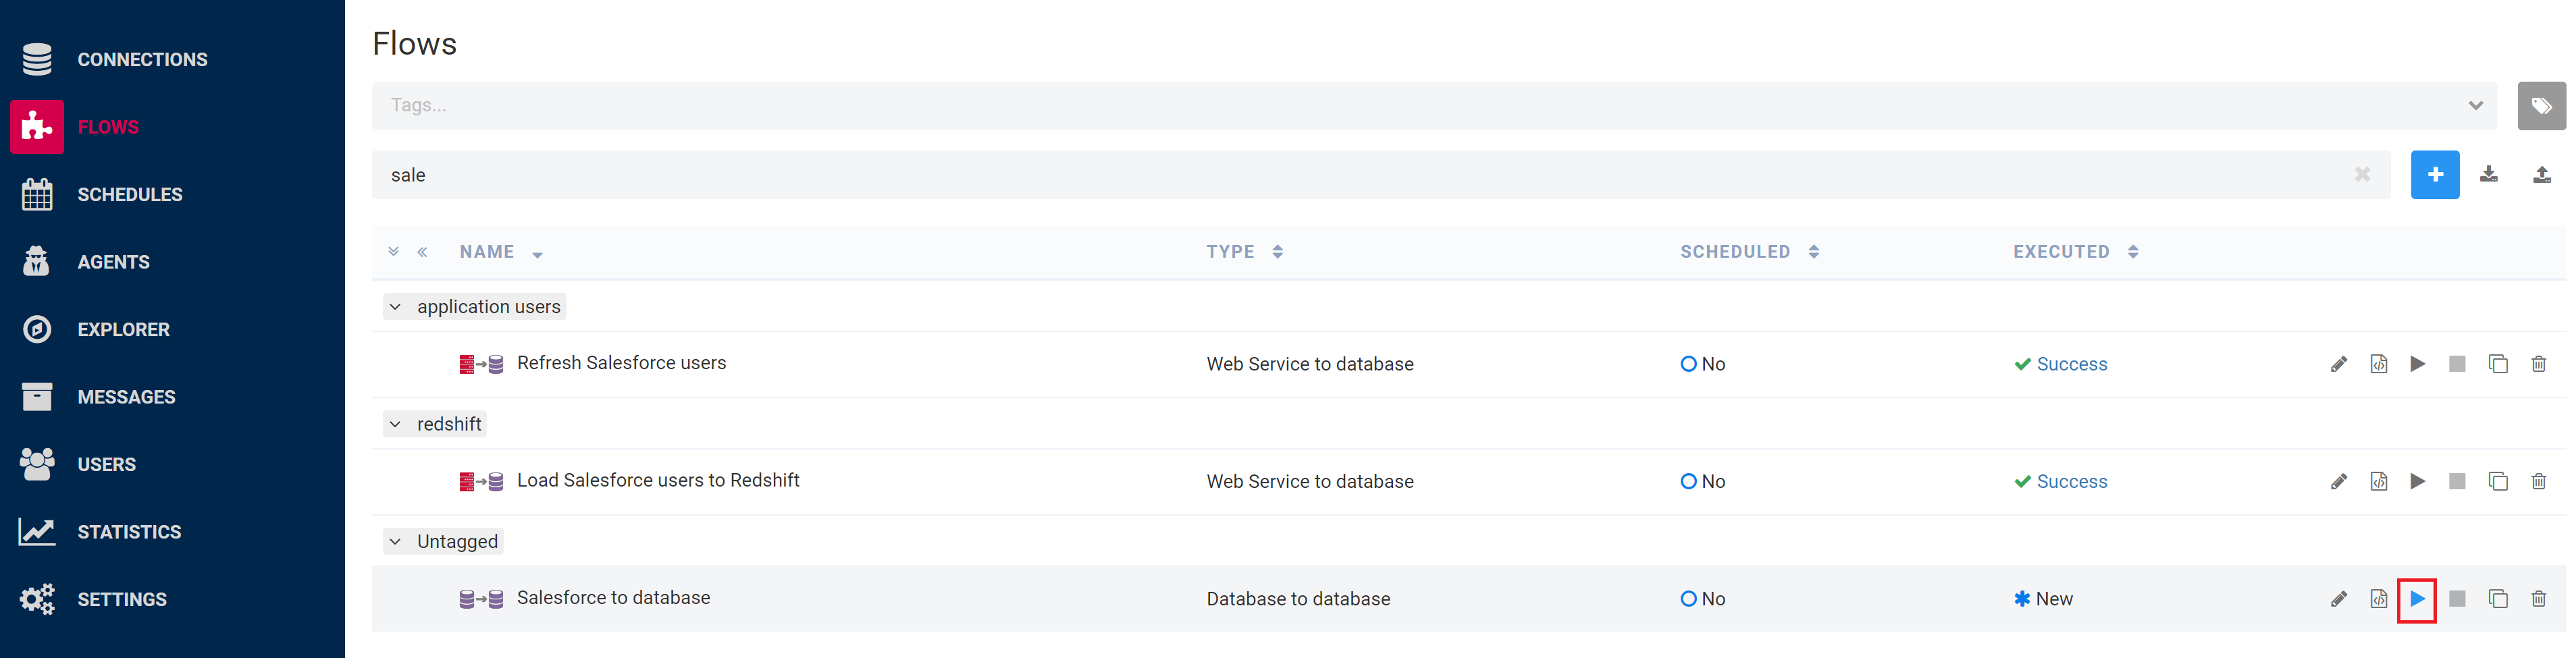This screenshot has width=2576, height=658.
Task: Click the Explorer compass icon
Action: [37, 329]
